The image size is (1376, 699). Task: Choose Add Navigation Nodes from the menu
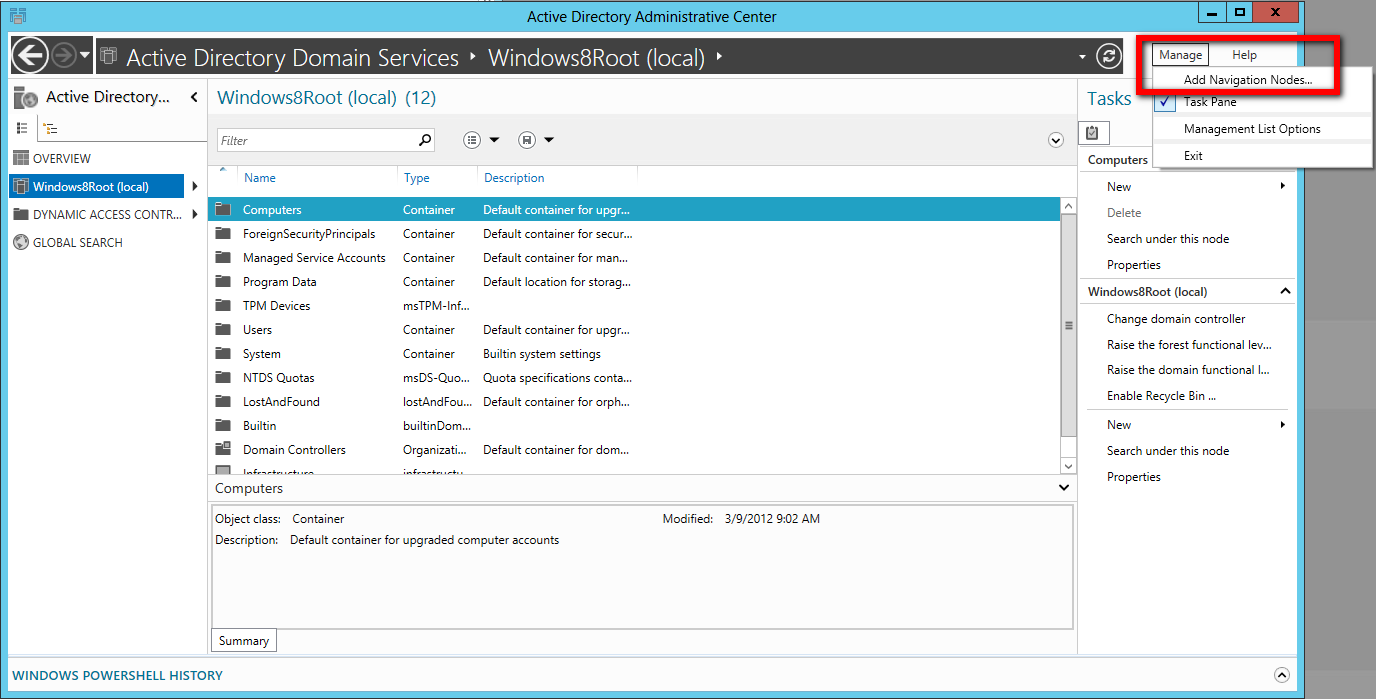pos(1248,80)
